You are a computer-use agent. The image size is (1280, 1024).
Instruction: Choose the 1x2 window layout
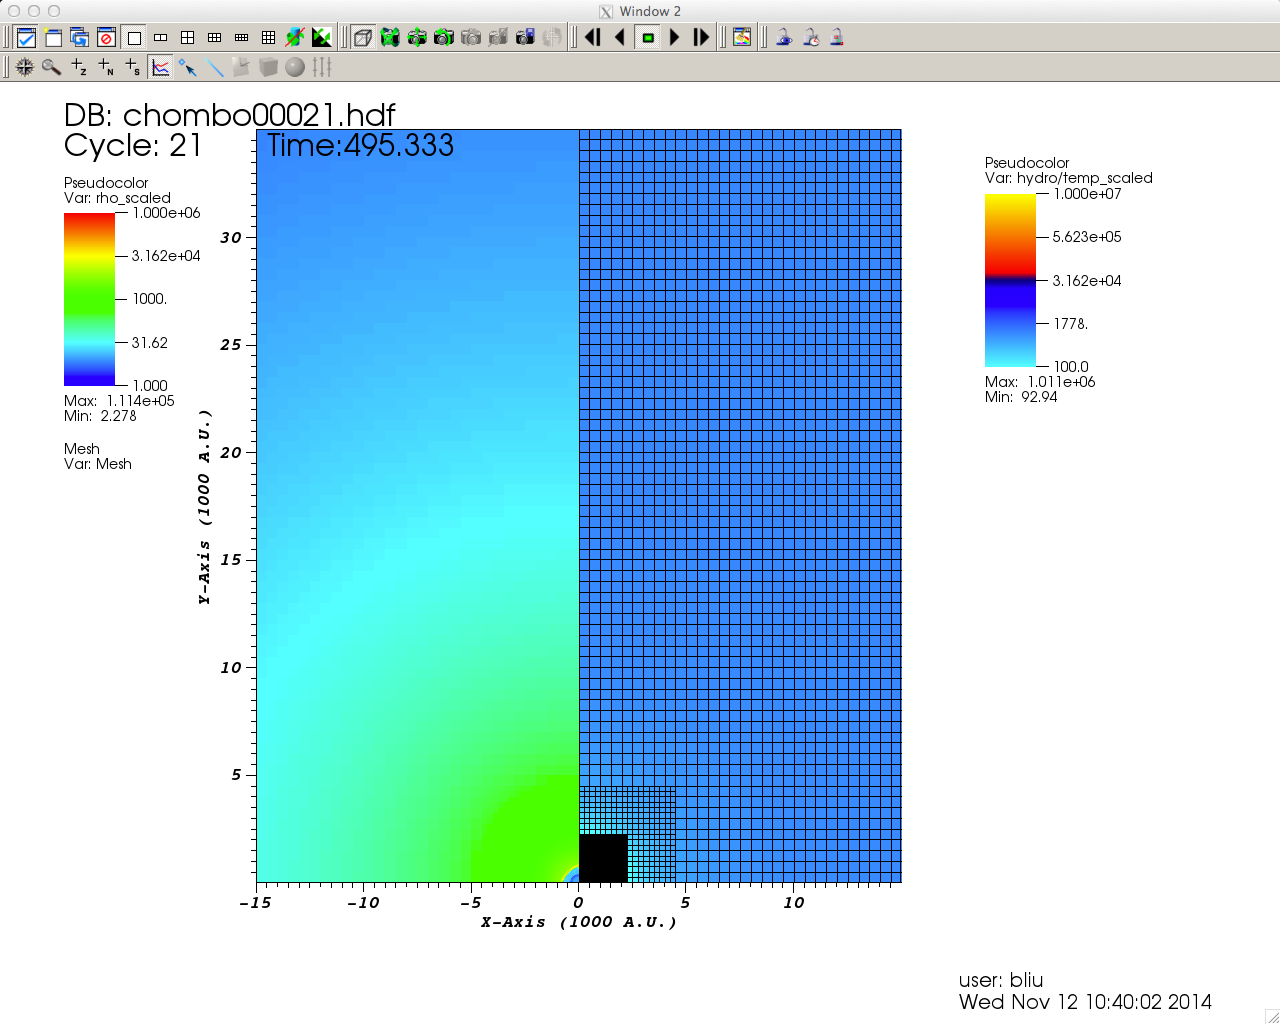[160, 38]
